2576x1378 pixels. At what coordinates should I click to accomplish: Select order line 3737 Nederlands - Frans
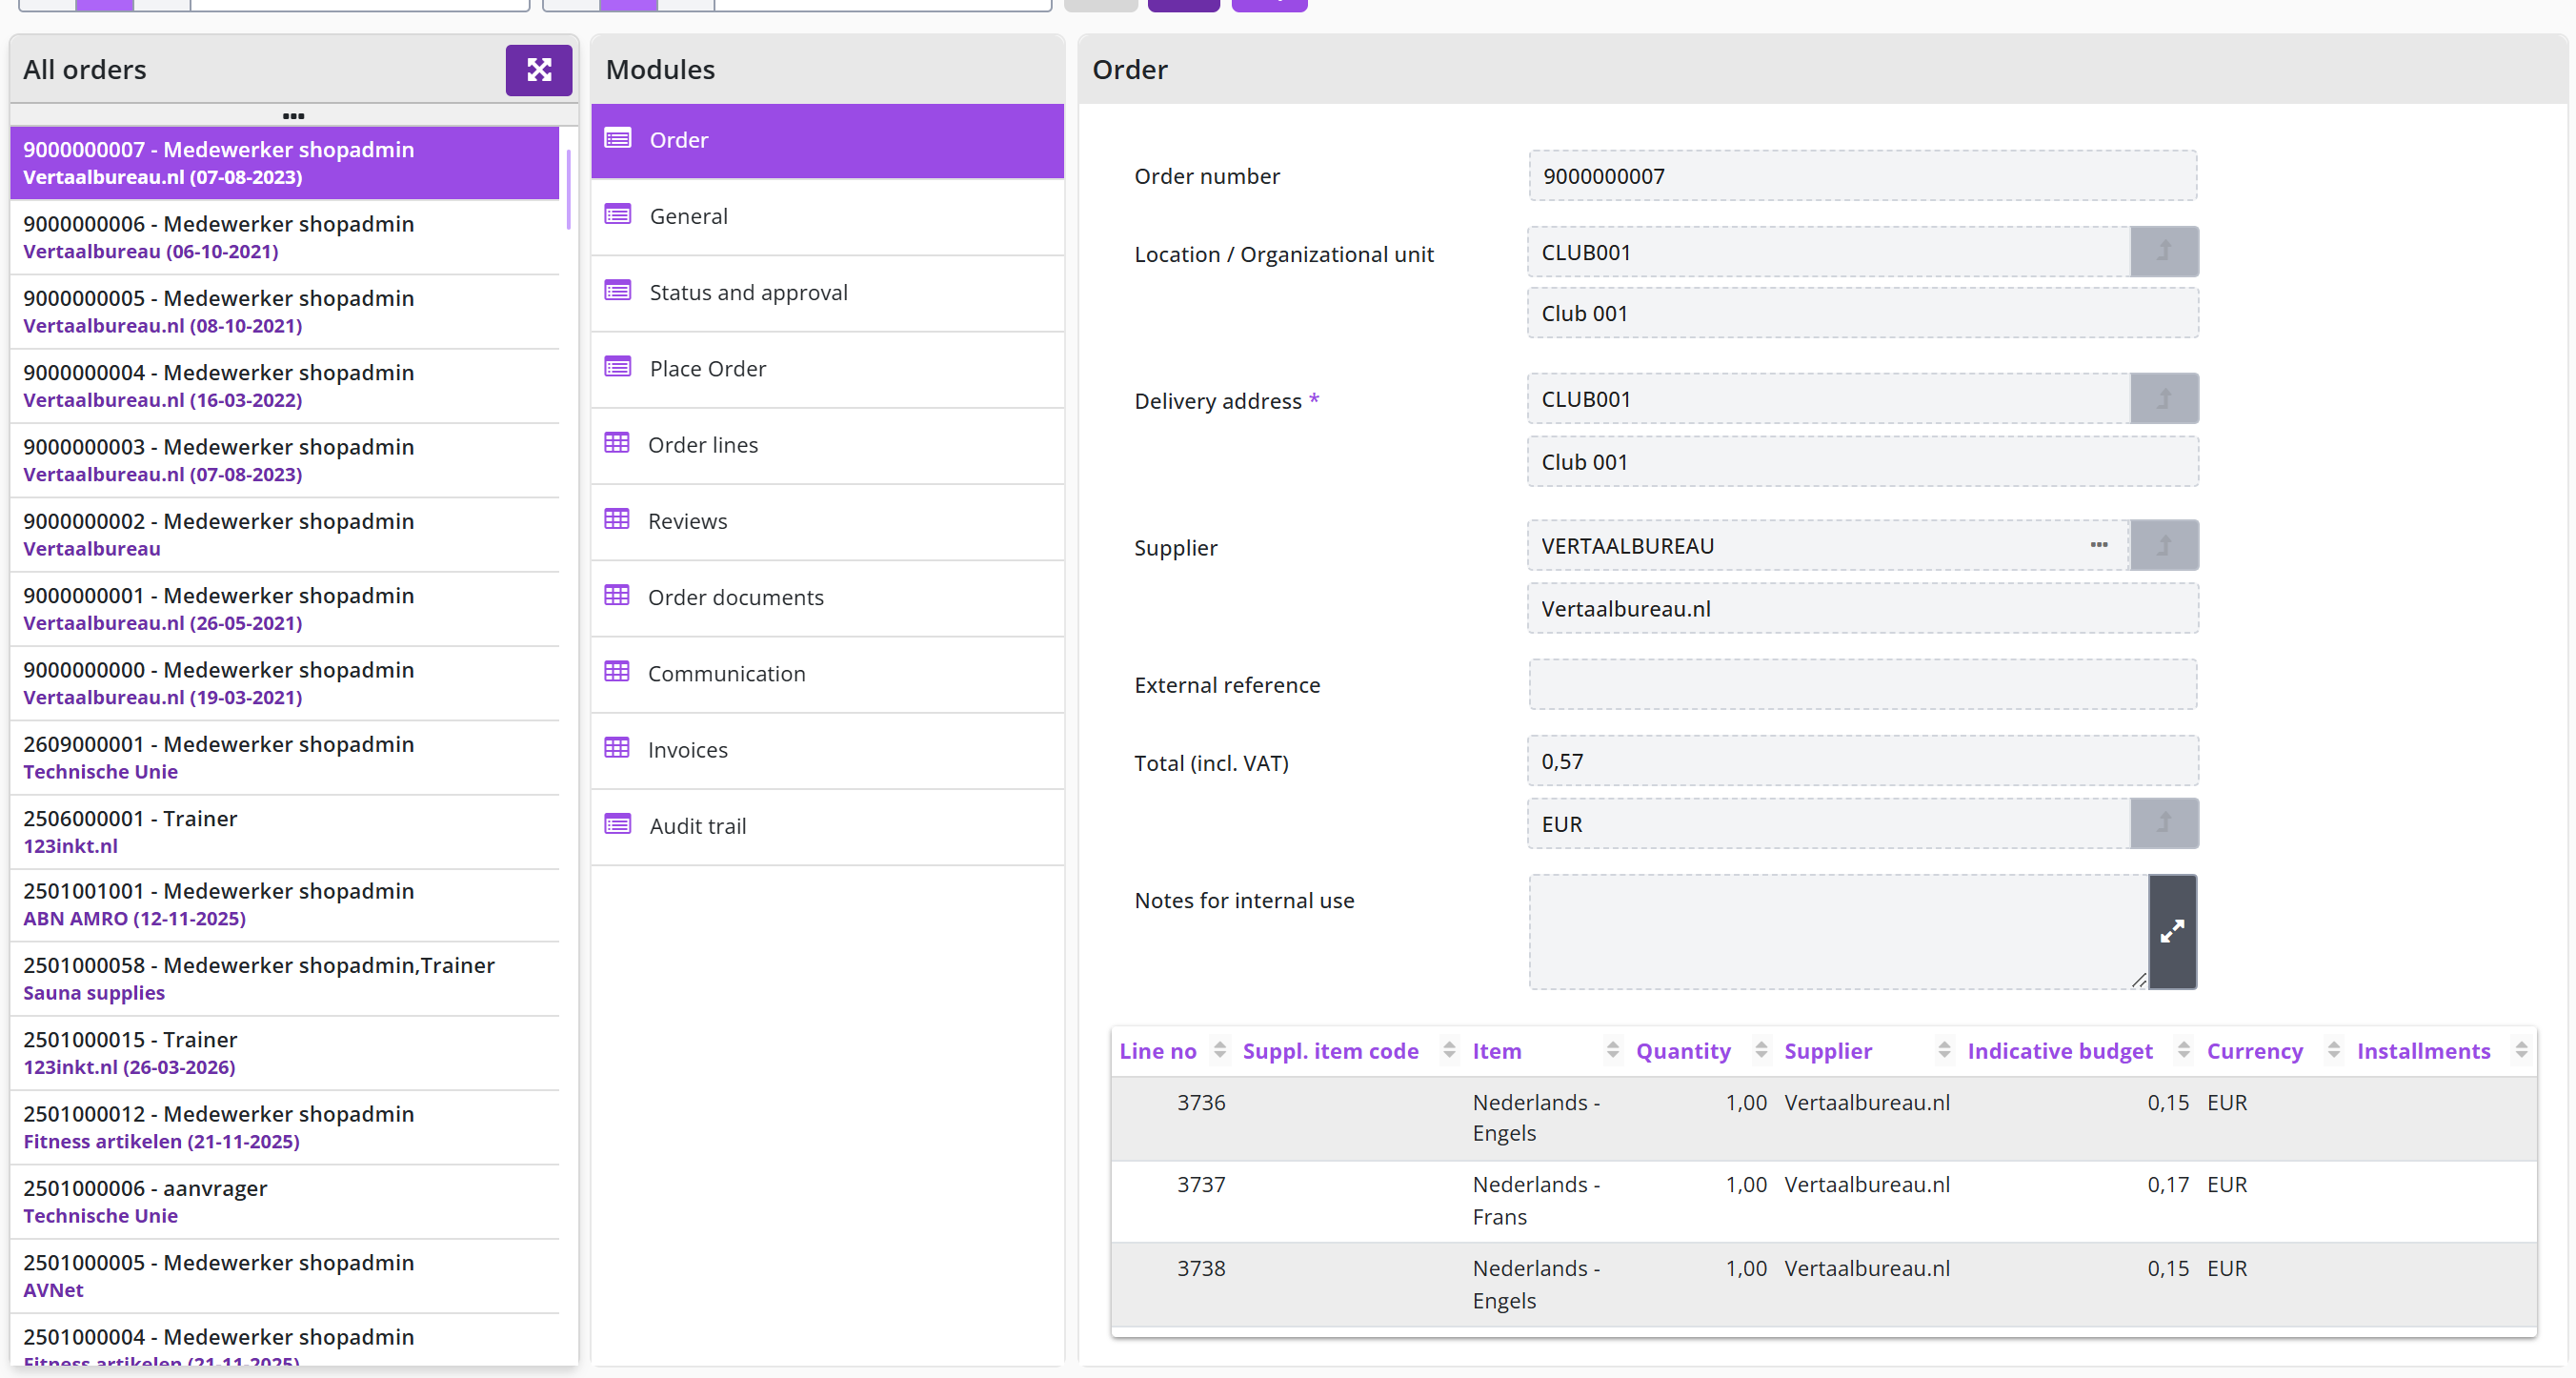coord(1823,1201)
